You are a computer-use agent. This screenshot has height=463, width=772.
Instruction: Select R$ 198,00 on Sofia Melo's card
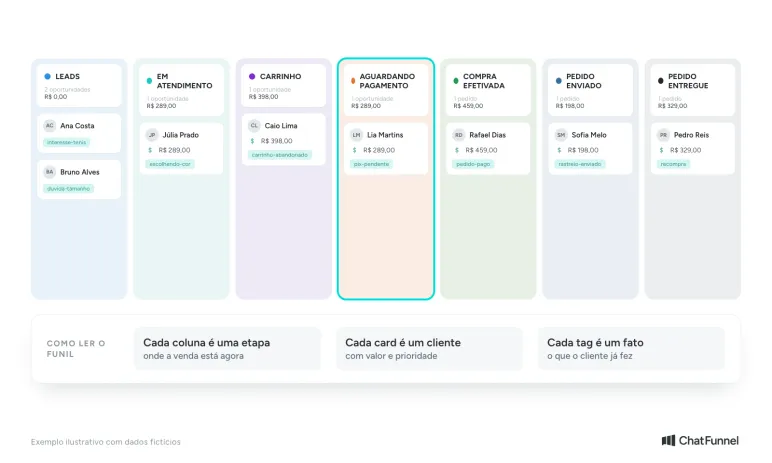pyautogui.click(x=583, y=150)
